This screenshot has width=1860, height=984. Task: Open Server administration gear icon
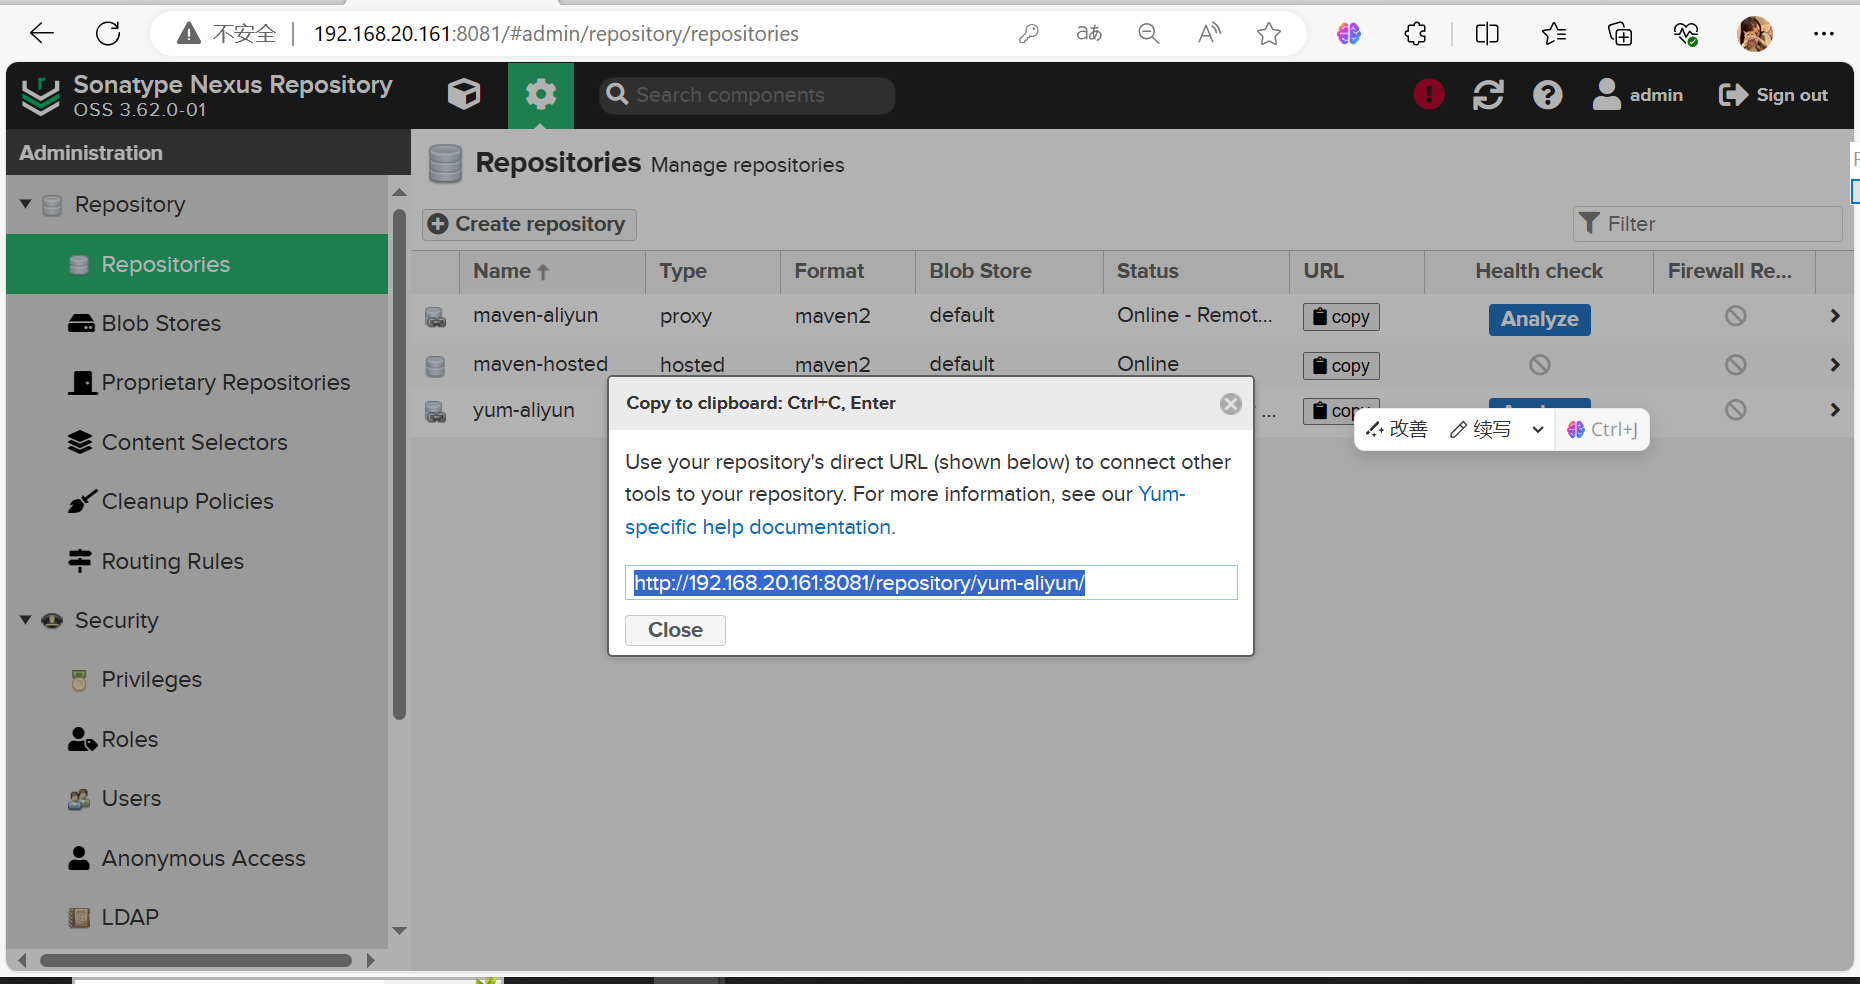(541, 95)
